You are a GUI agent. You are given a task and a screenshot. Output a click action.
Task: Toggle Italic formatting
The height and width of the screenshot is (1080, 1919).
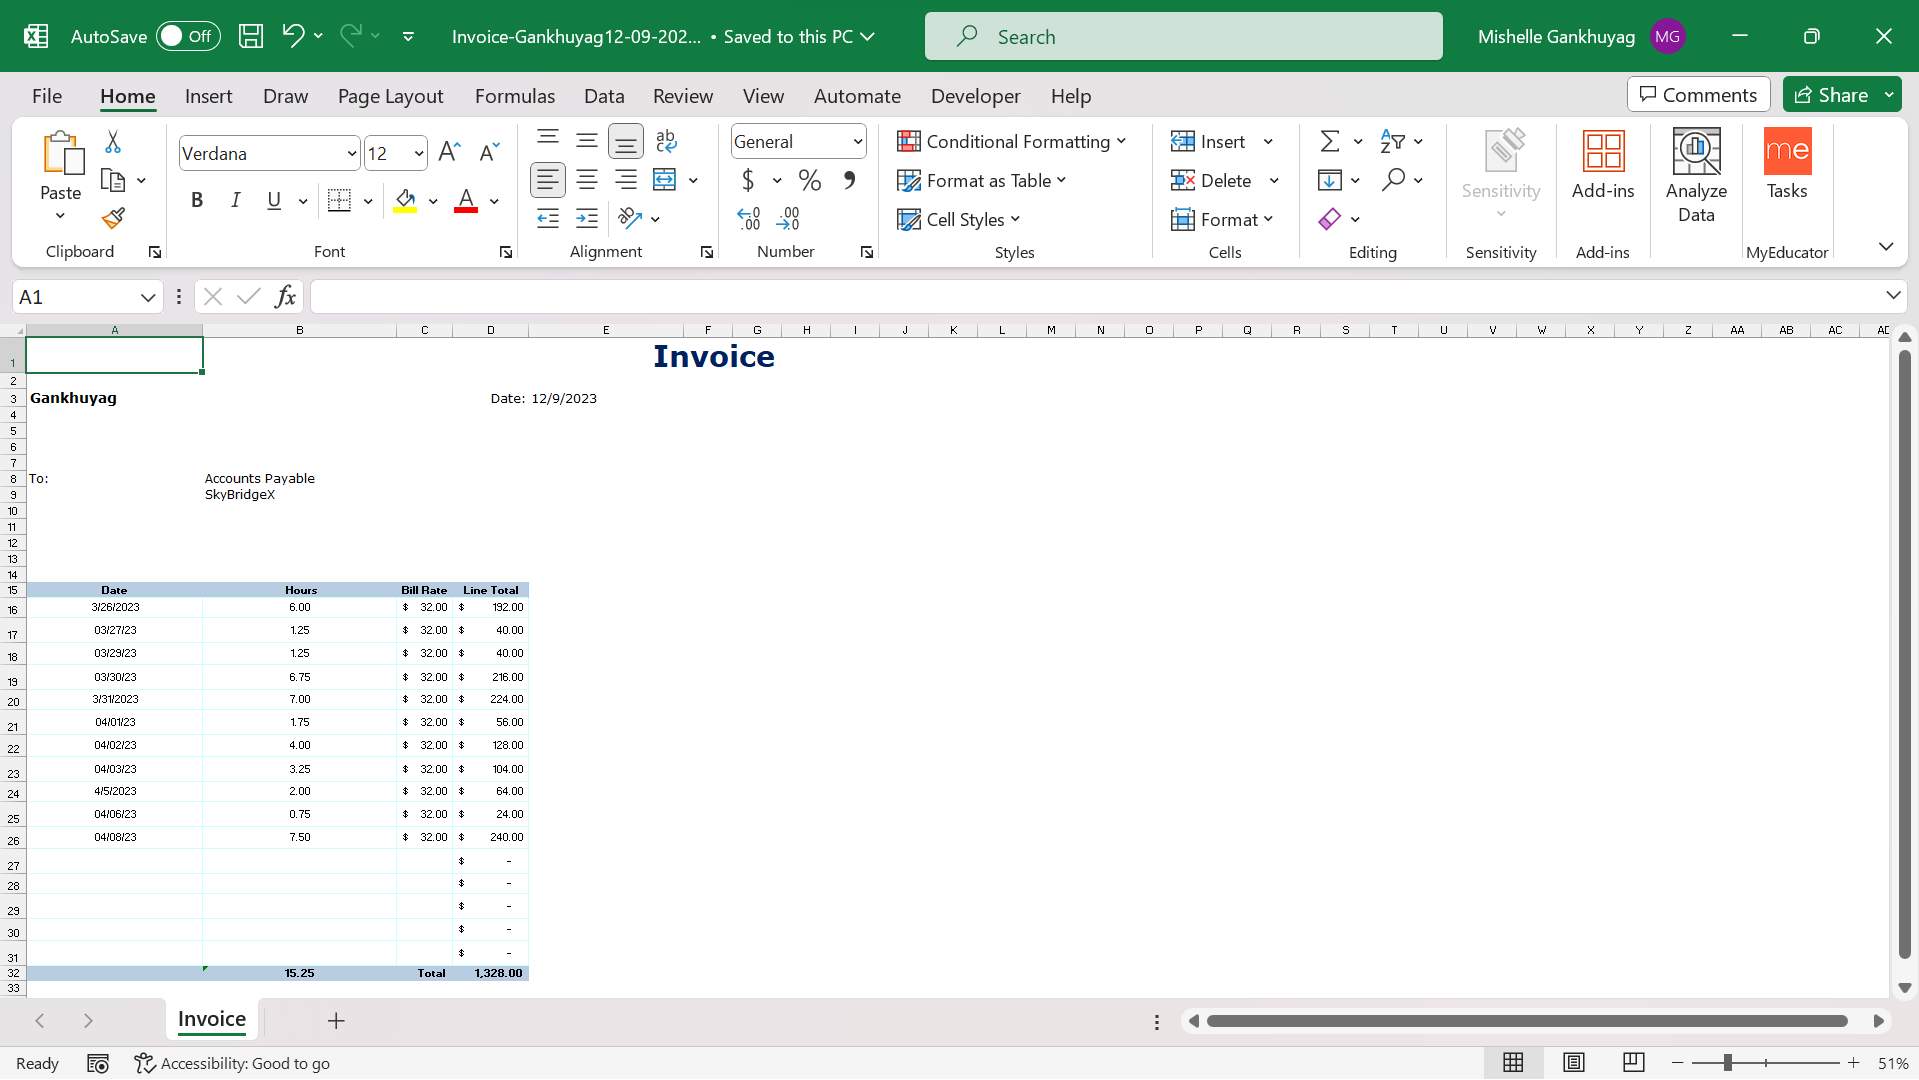tap(235, 201)
